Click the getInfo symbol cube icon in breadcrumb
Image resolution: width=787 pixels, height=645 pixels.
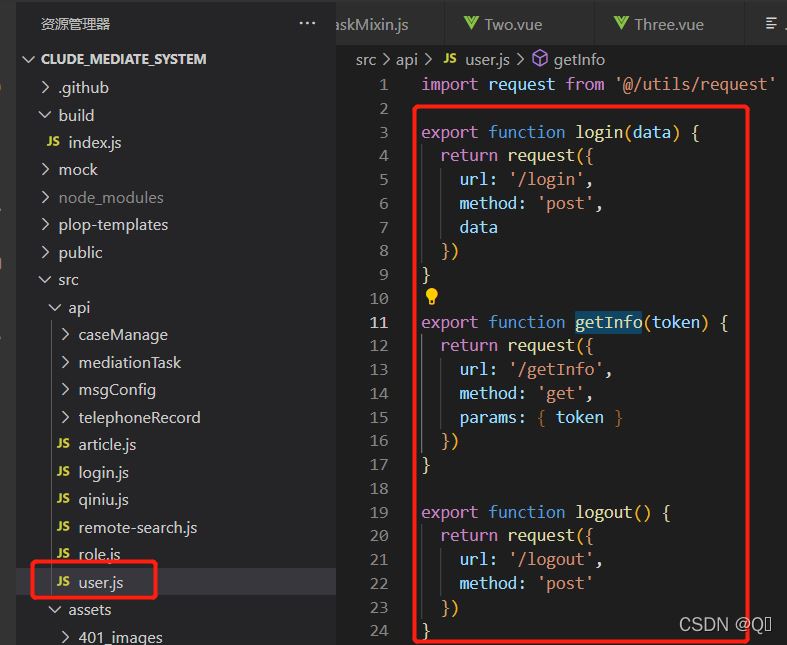click(540, 59)
